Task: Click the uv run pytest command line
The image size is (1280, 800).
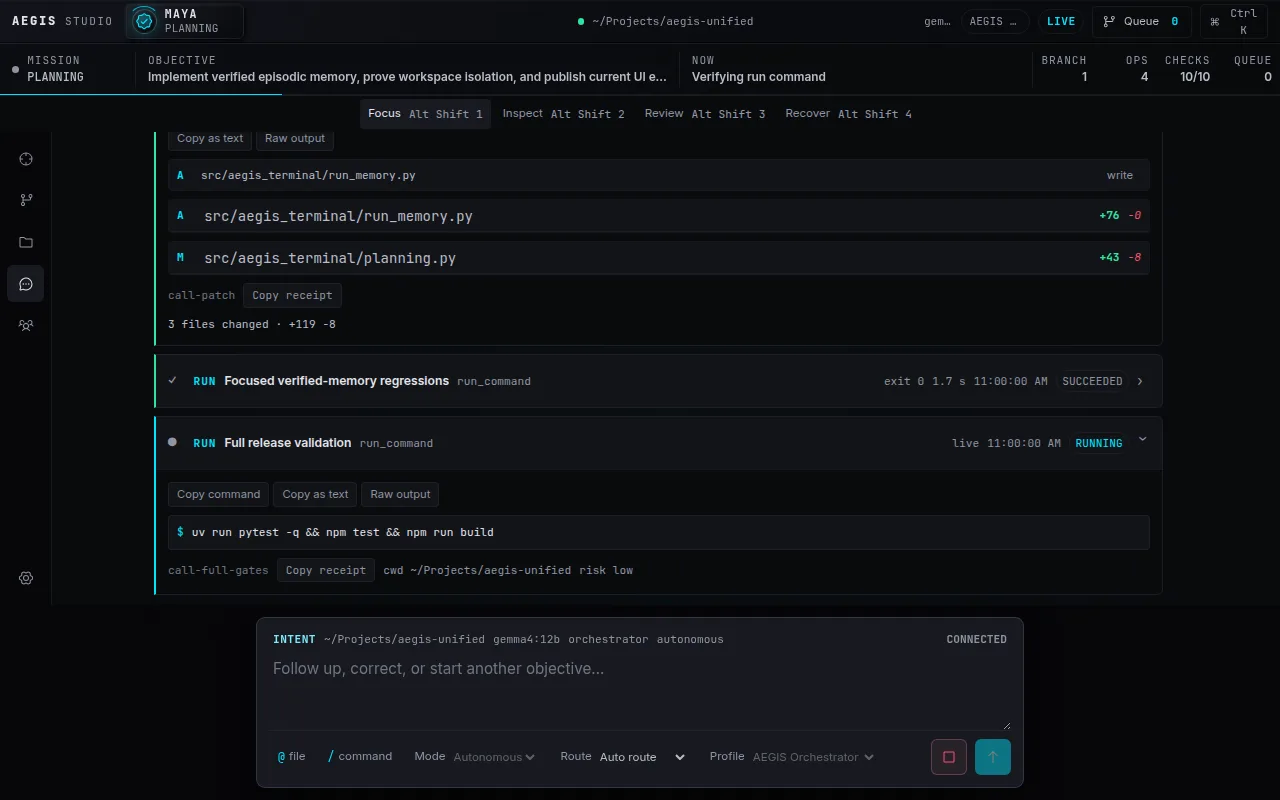Action: [x=659, y=532]
